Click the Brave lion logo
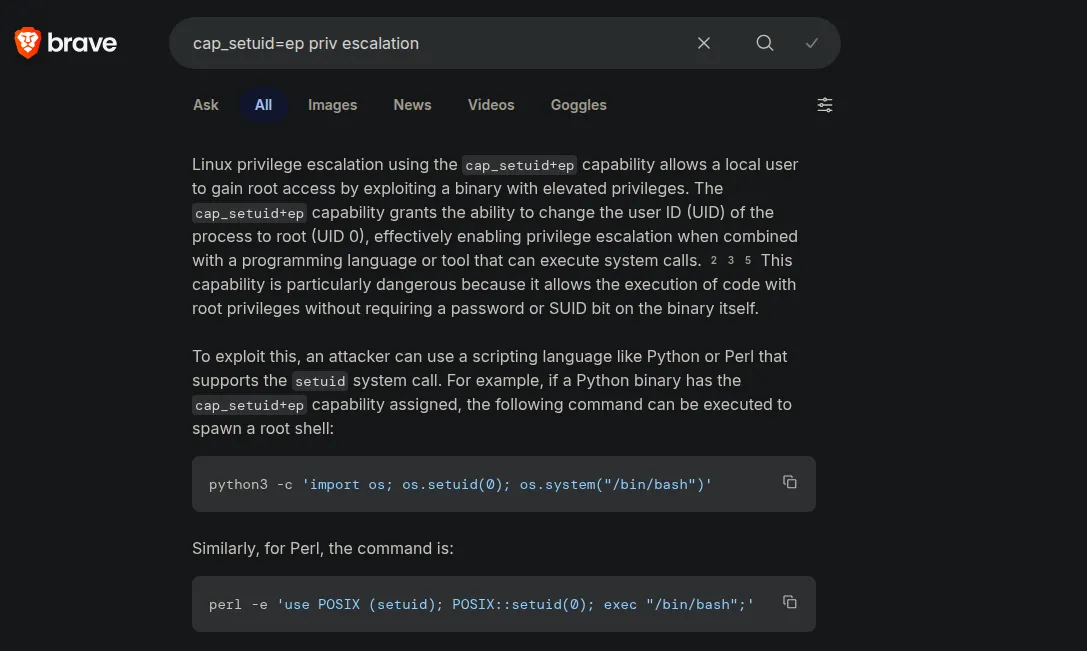 [28, 43]
